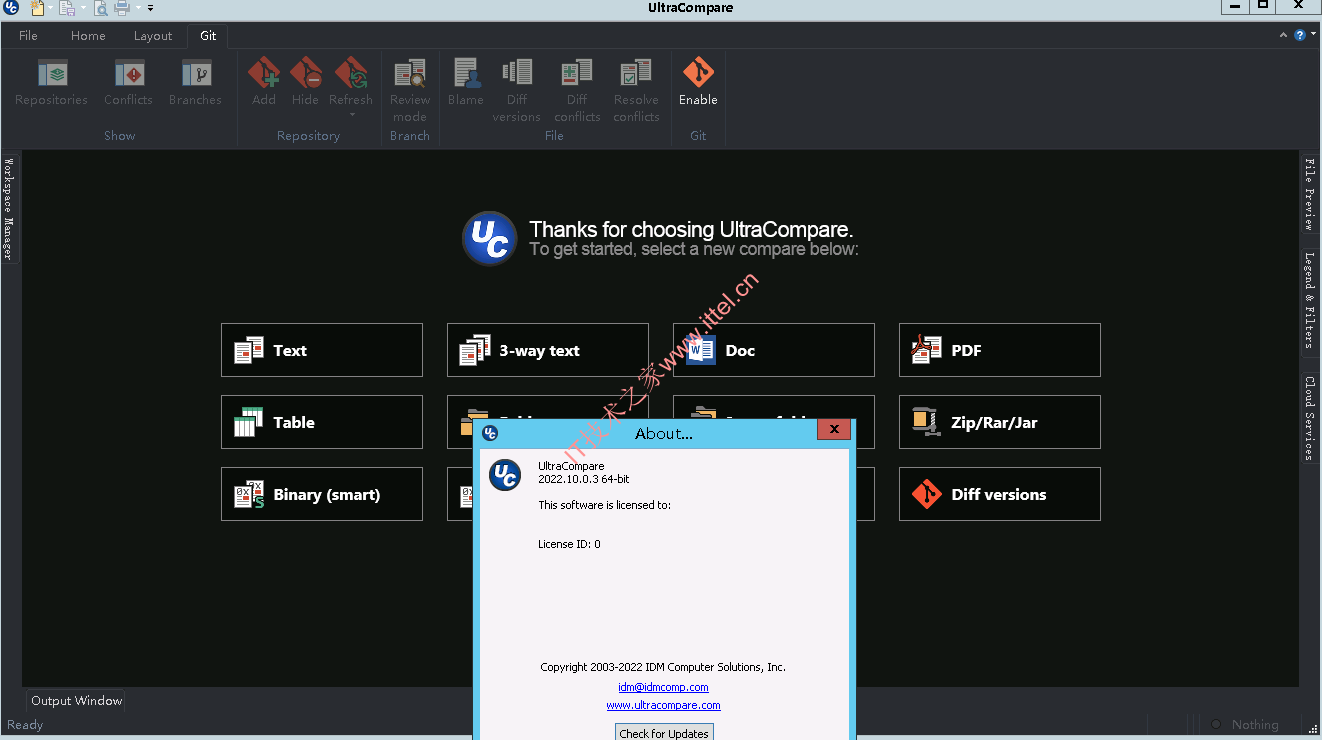
Task: Open Review mode in Branch group
Action: [x=410, y=74]
